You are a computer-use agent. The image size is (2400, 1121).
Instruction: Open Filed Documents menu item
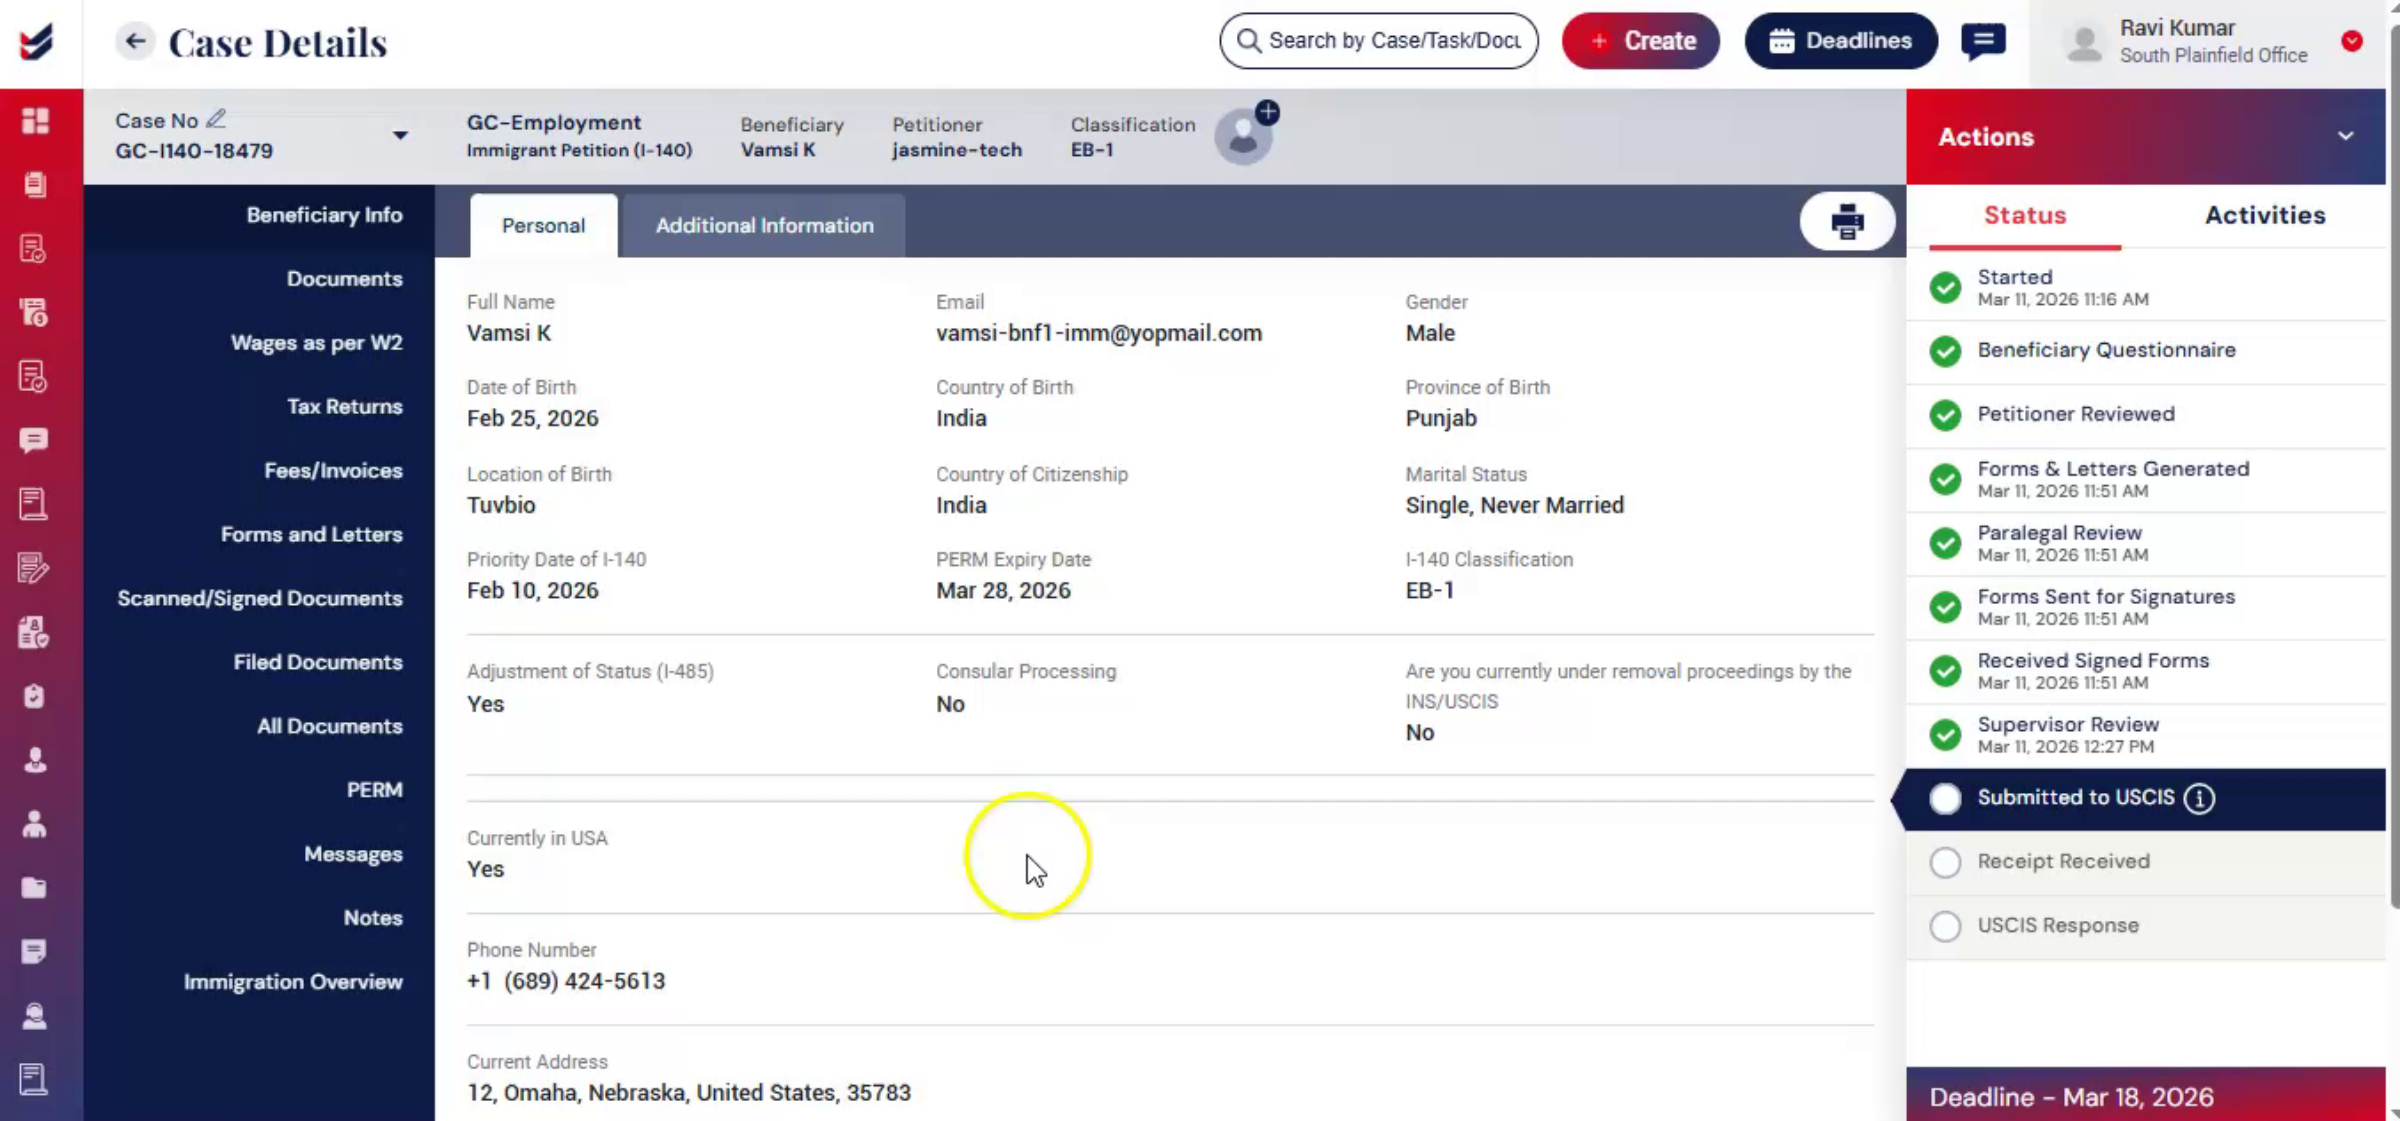coord(317,663)
